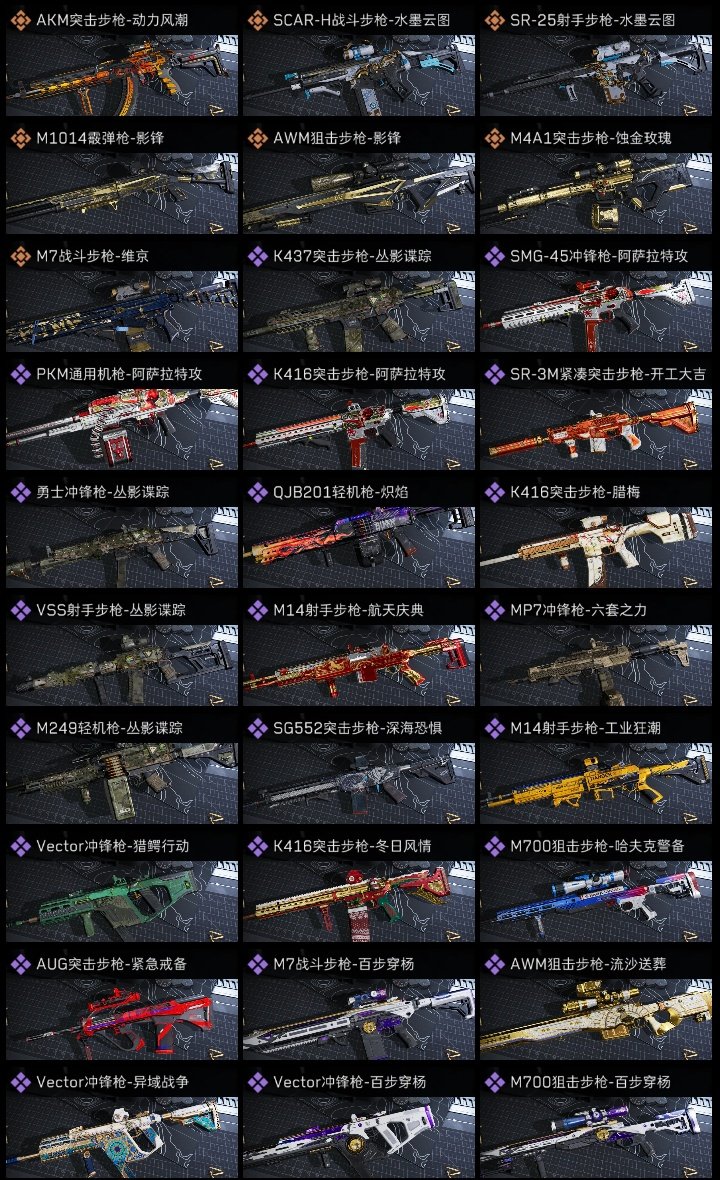Click the orange rarity icon beside SCAR-H战斗步枪-水墨云图
The width and height of the screenshot is (720, 1180).
[257, 20]
